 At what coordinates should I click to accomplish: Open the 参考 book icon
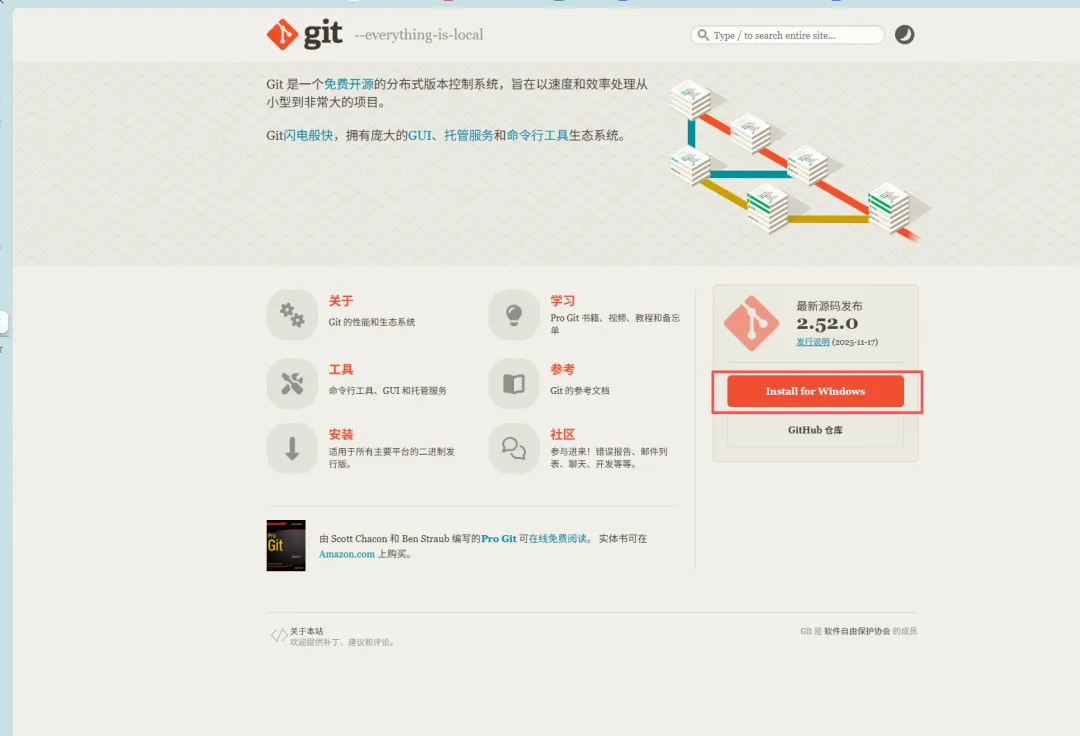(514, 383)
